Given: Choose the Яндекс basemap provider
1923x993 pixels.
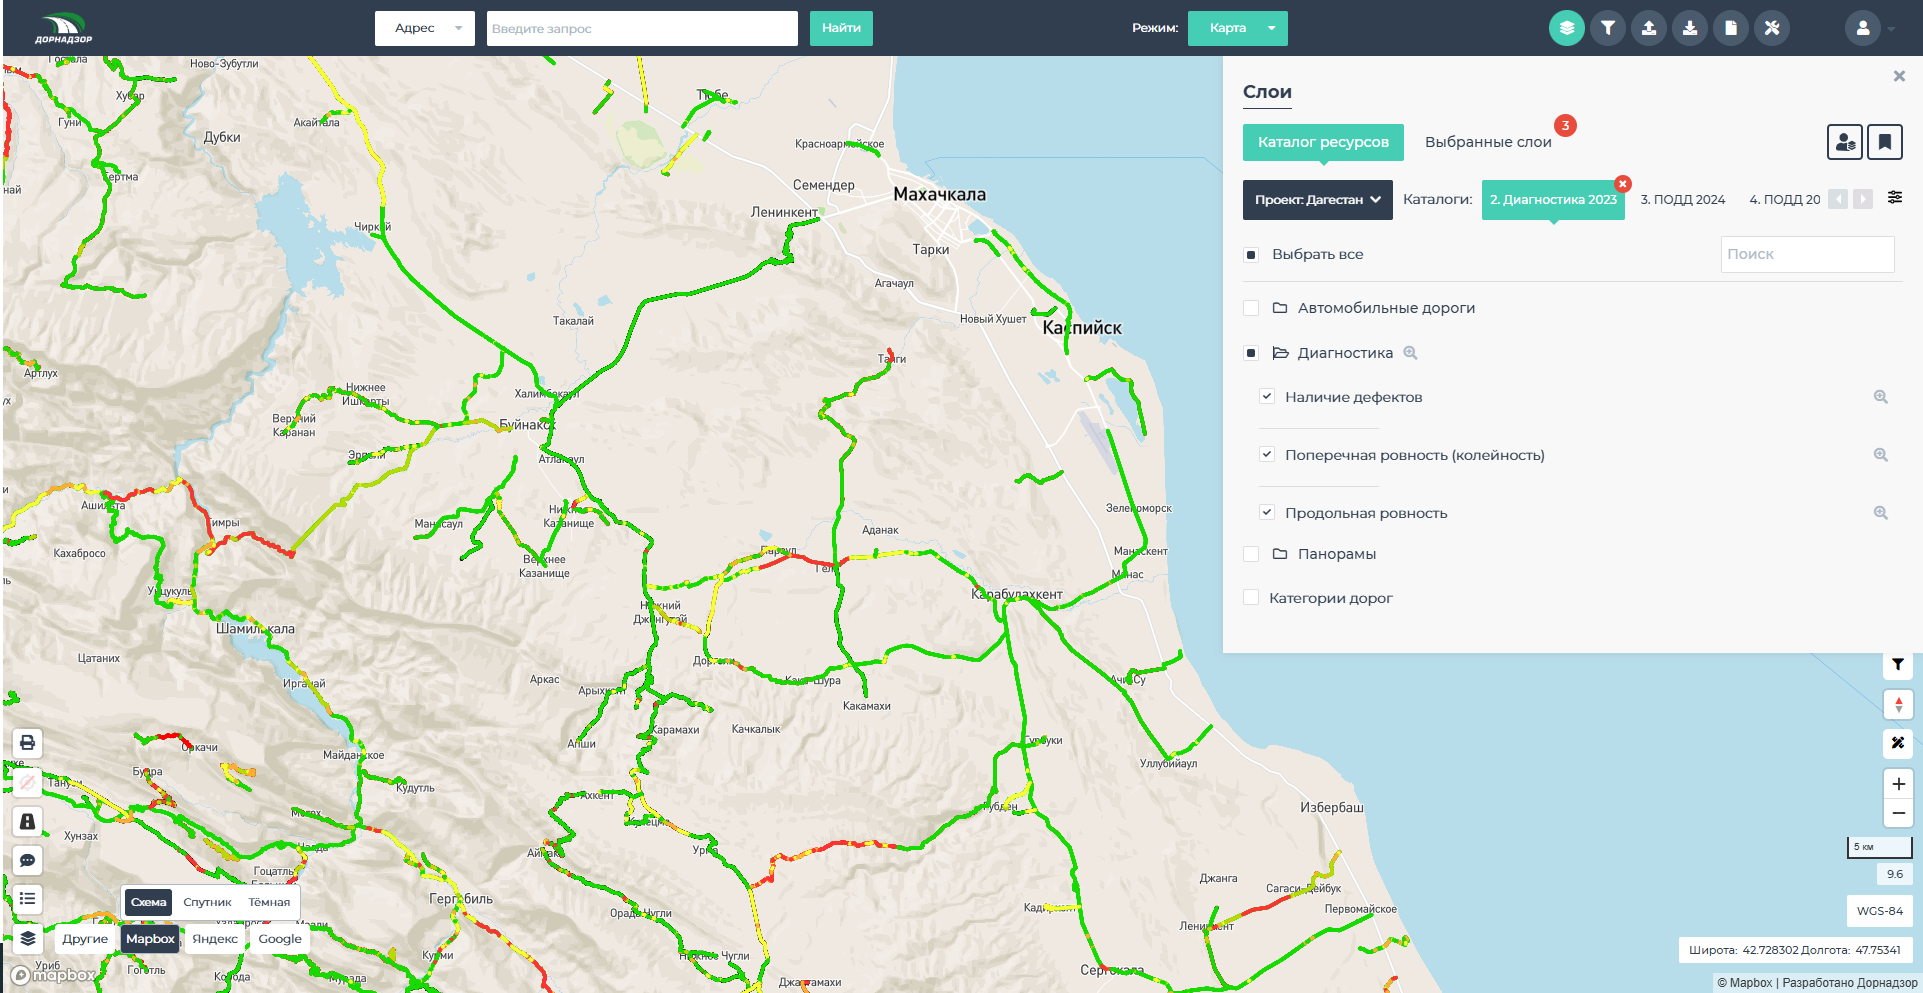Looking at the screenshot, I should point(215,939).
